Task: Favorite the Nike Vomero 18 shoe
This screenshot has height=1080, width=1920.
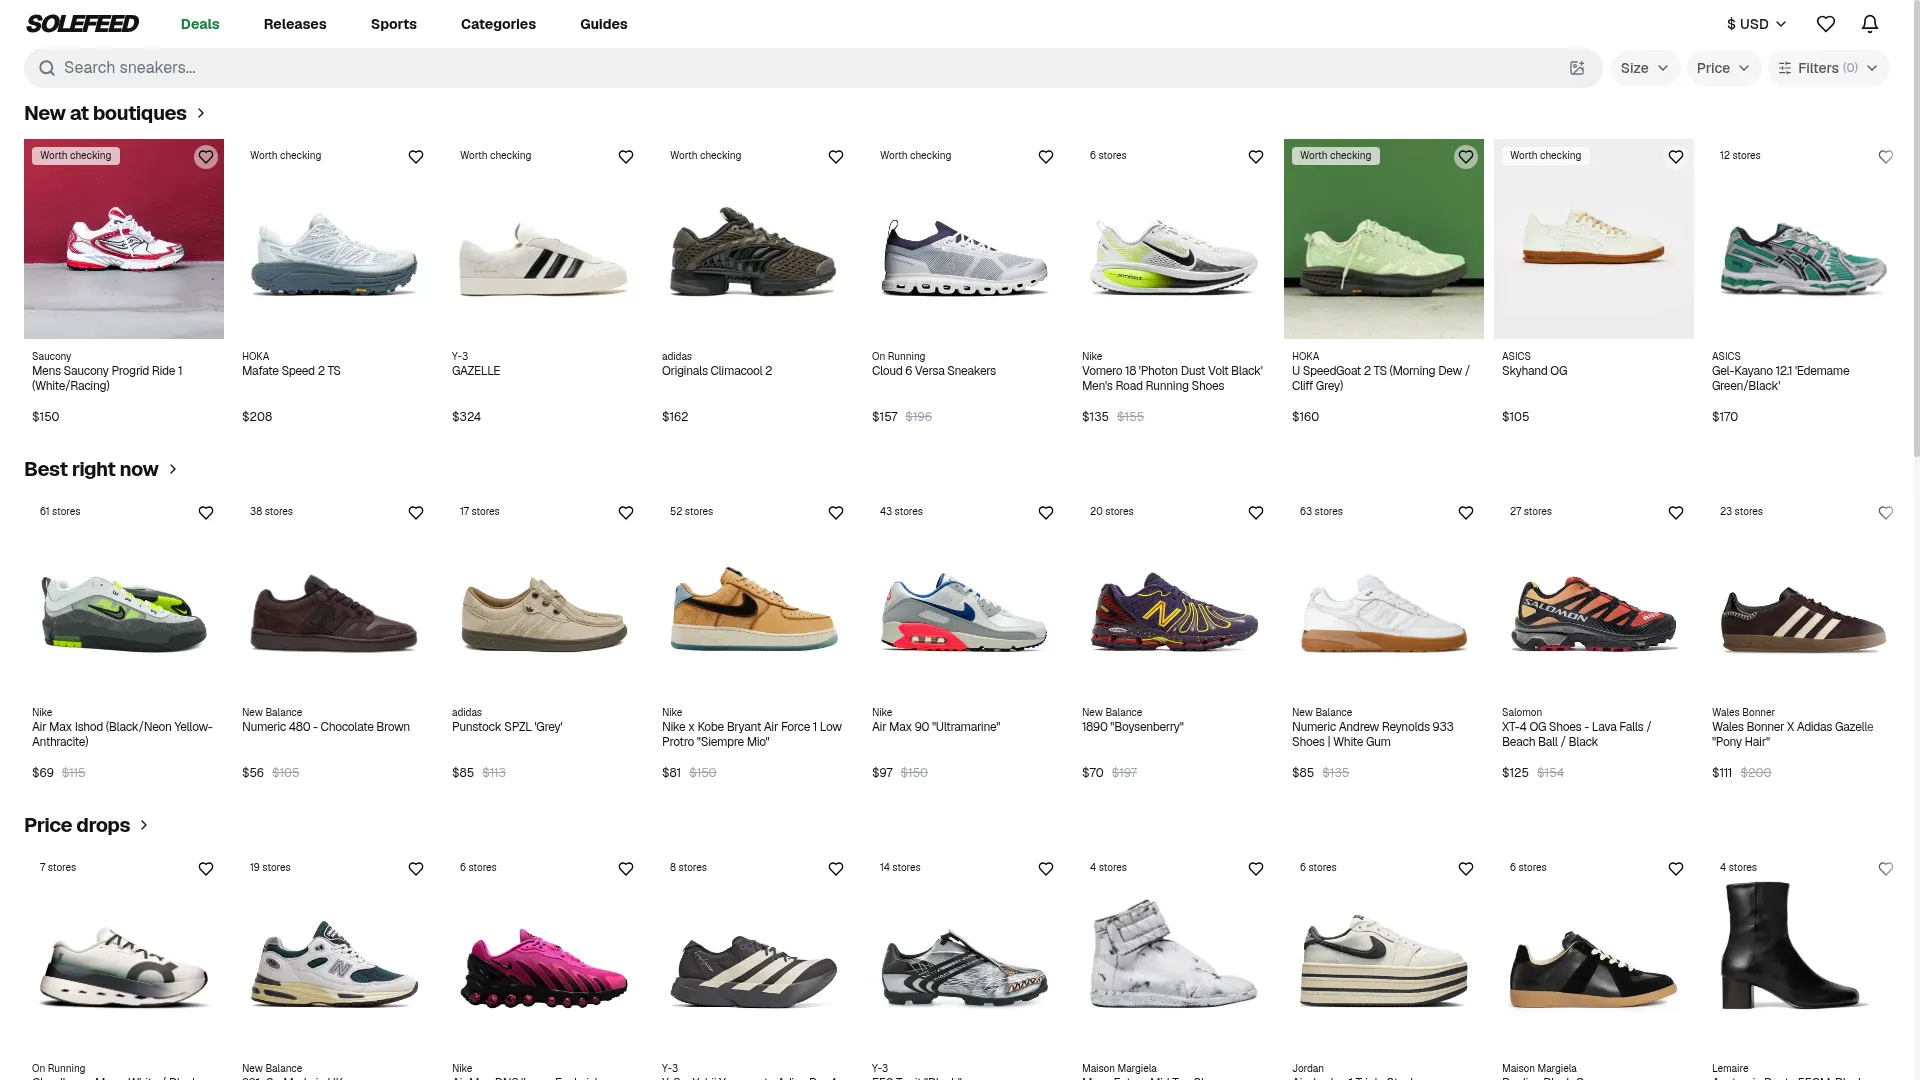Action: [x=1256, y=157]
